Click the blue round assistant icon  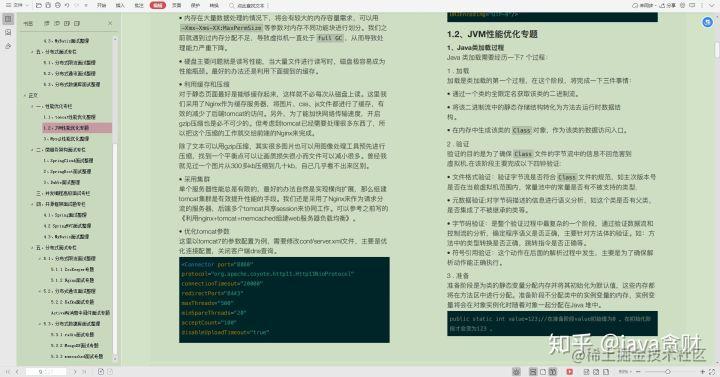click(708, 22)
